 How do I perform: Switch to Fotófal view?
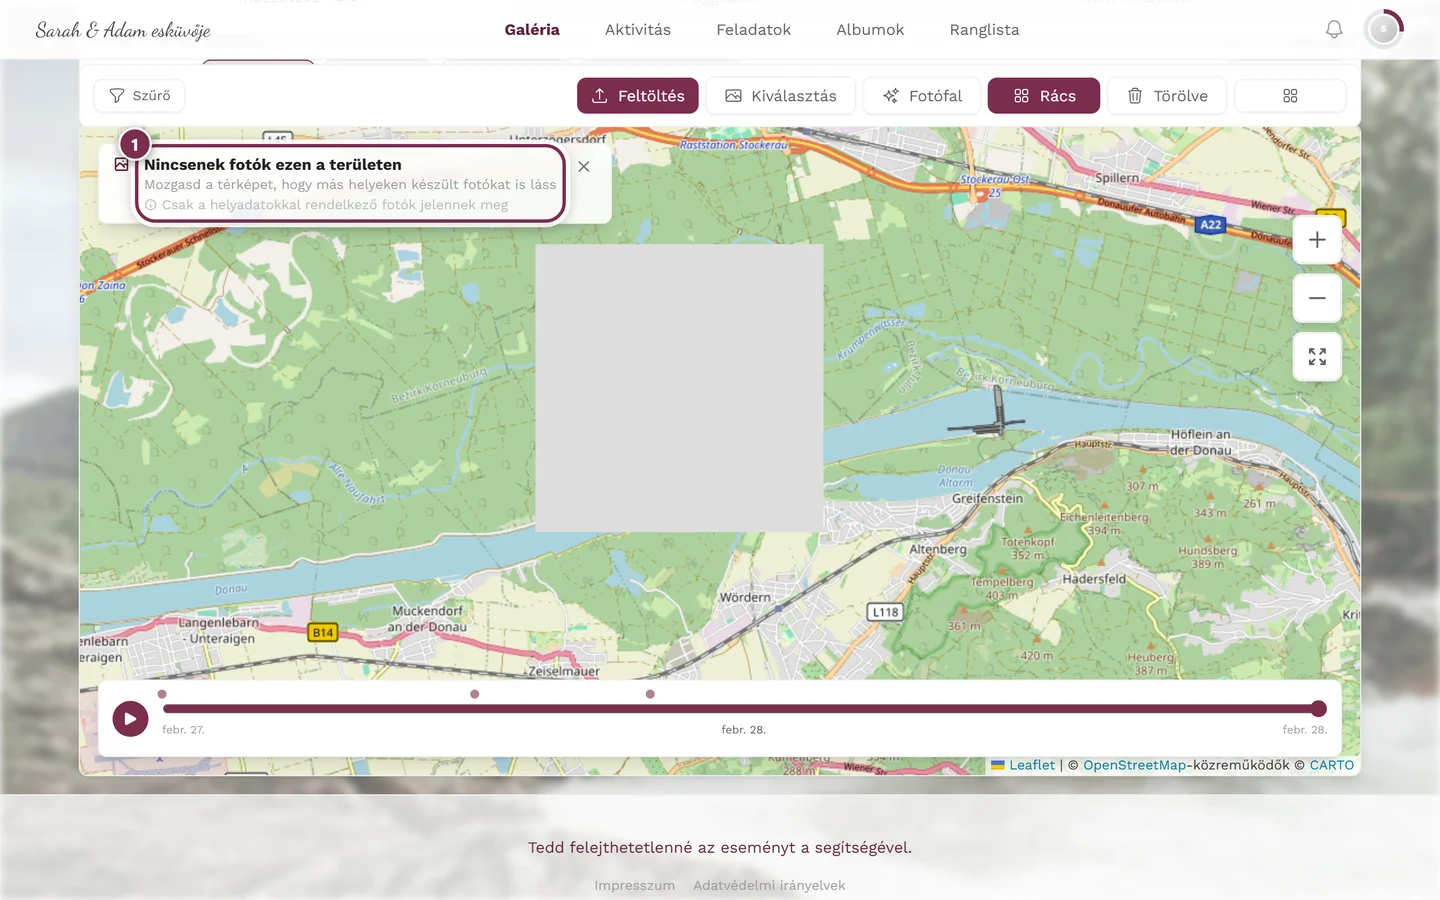click(922, 96)
